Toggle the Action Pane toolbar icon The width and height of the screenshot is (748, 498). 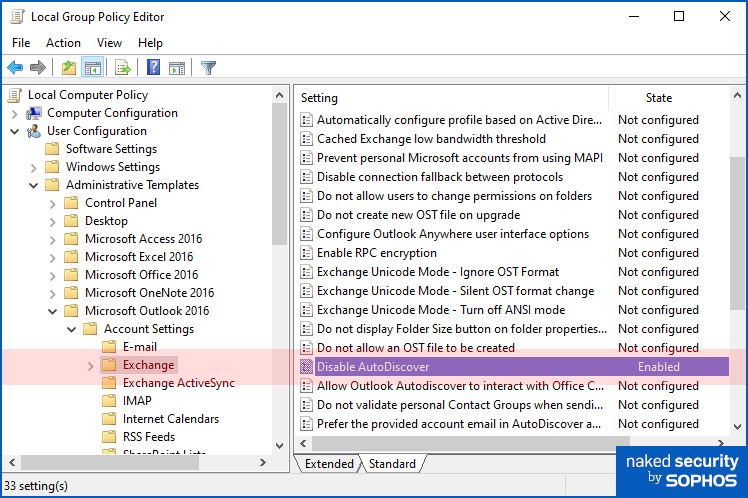pos(177,68)
